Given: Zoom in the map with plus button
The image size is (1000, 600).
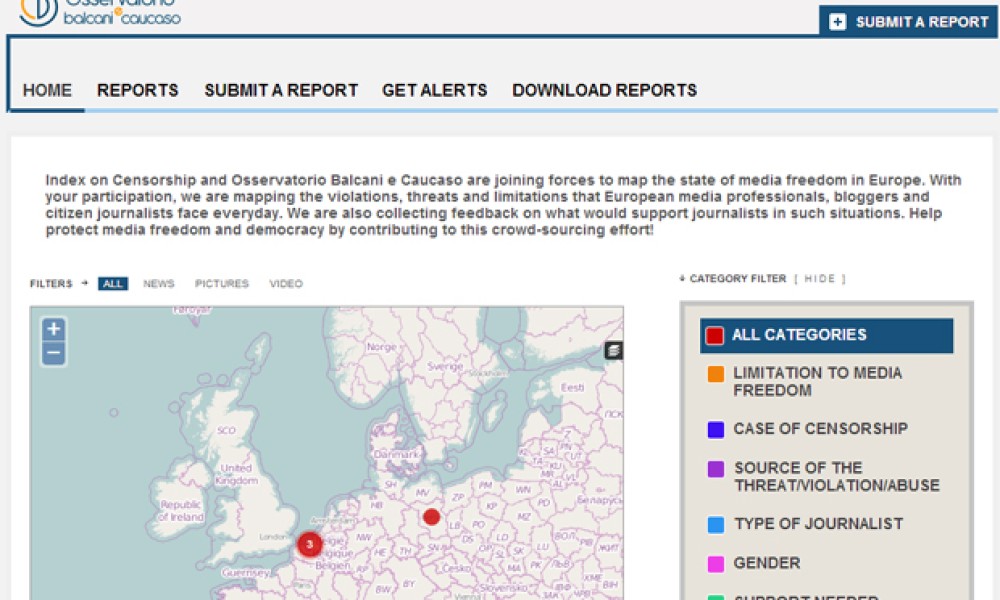Looking at the screenshot, I should point(54,329).
